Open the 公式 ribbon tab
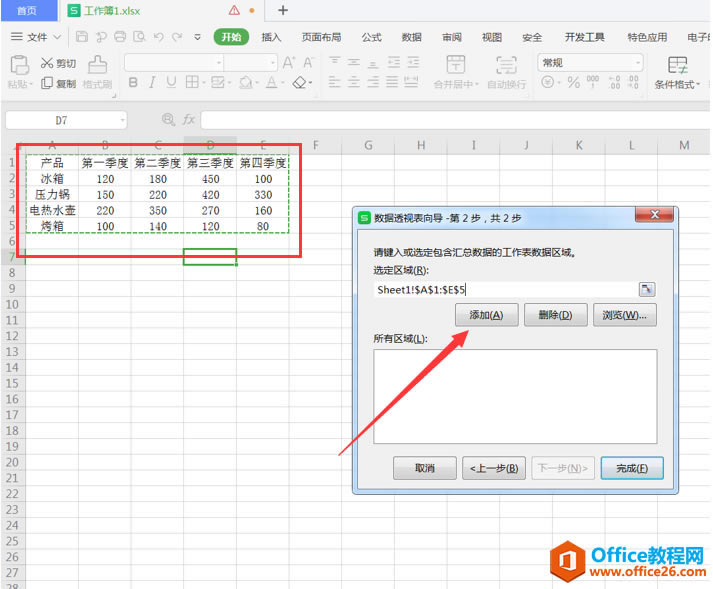Viewport: 713px width, 589px height. (x=372, y=37)
